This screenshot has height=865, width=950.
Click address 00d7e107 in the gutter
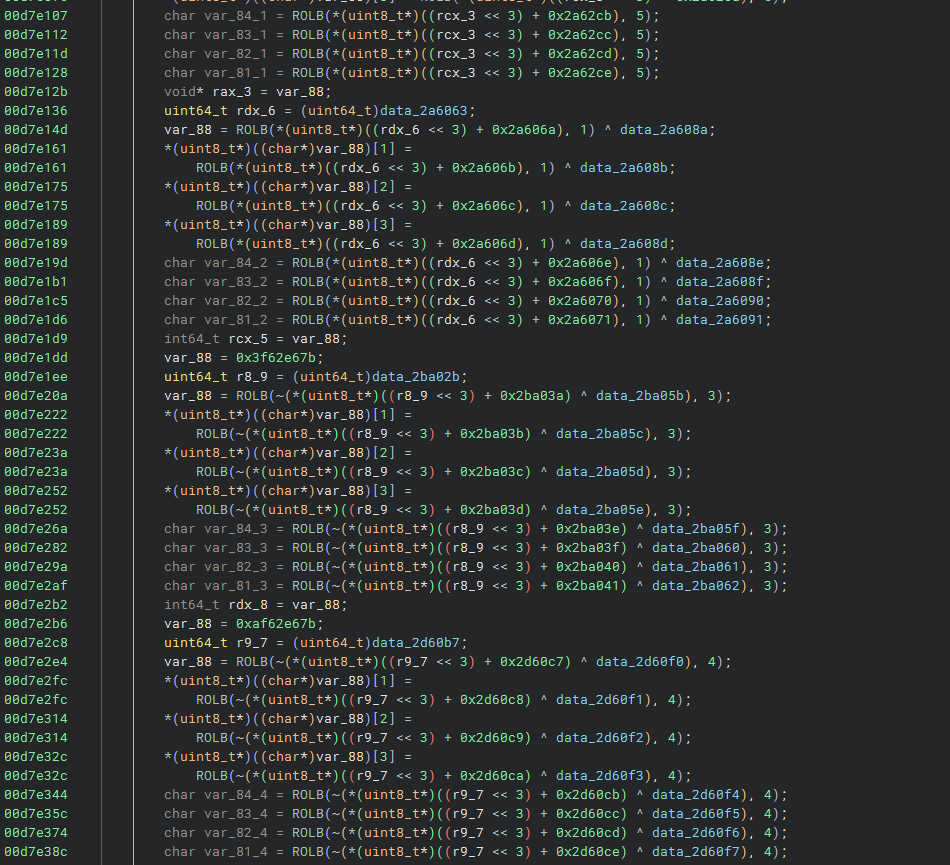click(x=36, y=16)
